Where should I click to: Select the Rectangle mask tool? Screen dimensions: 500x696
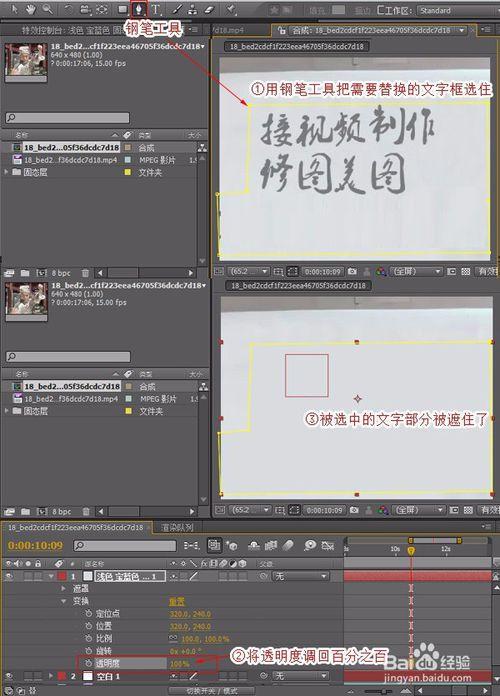(x=123, y=9)
